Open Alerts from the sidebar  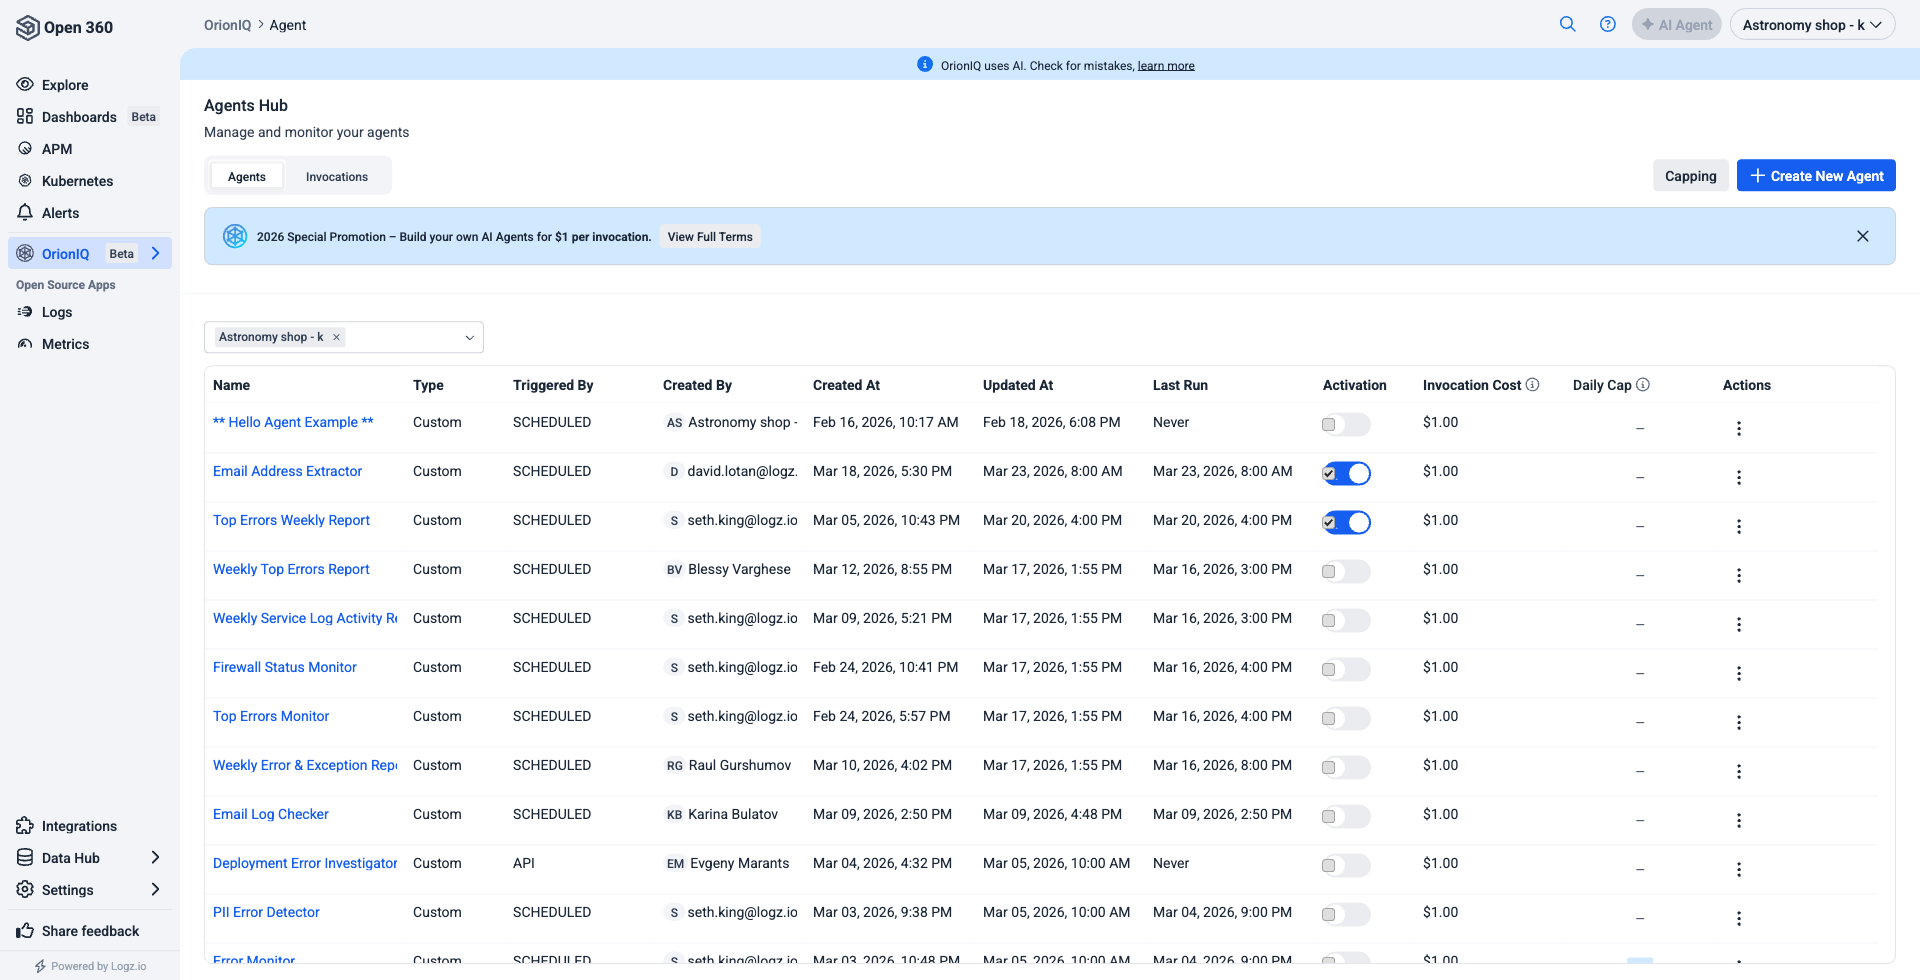pyautogui.click(x=60, y=213)
